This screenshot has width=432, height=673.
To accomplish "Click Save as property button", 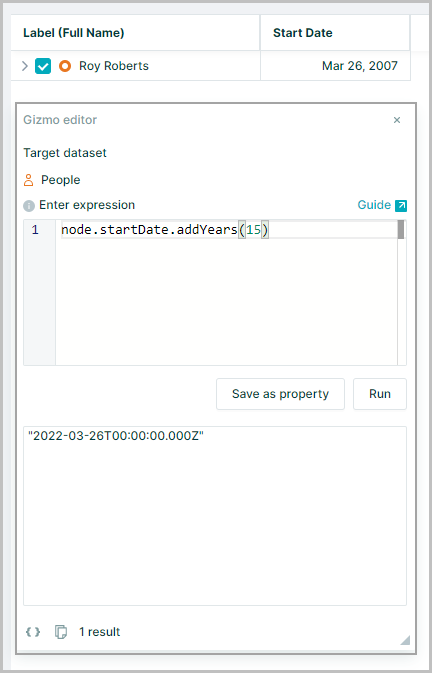I will (x=281, y=394).
